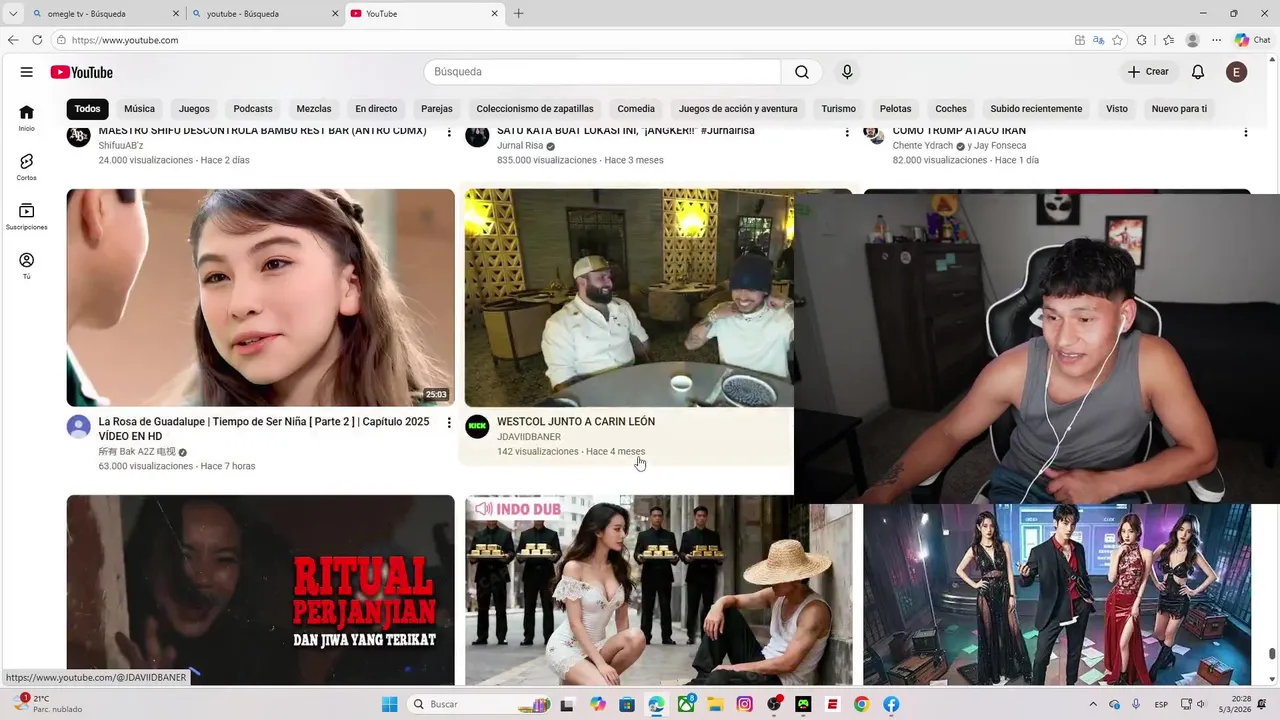Viewport: 1280px width, 720px height.
Task: Open La Rosa de Guadalupe video thumbnail
Action: [x=260, y=298]
